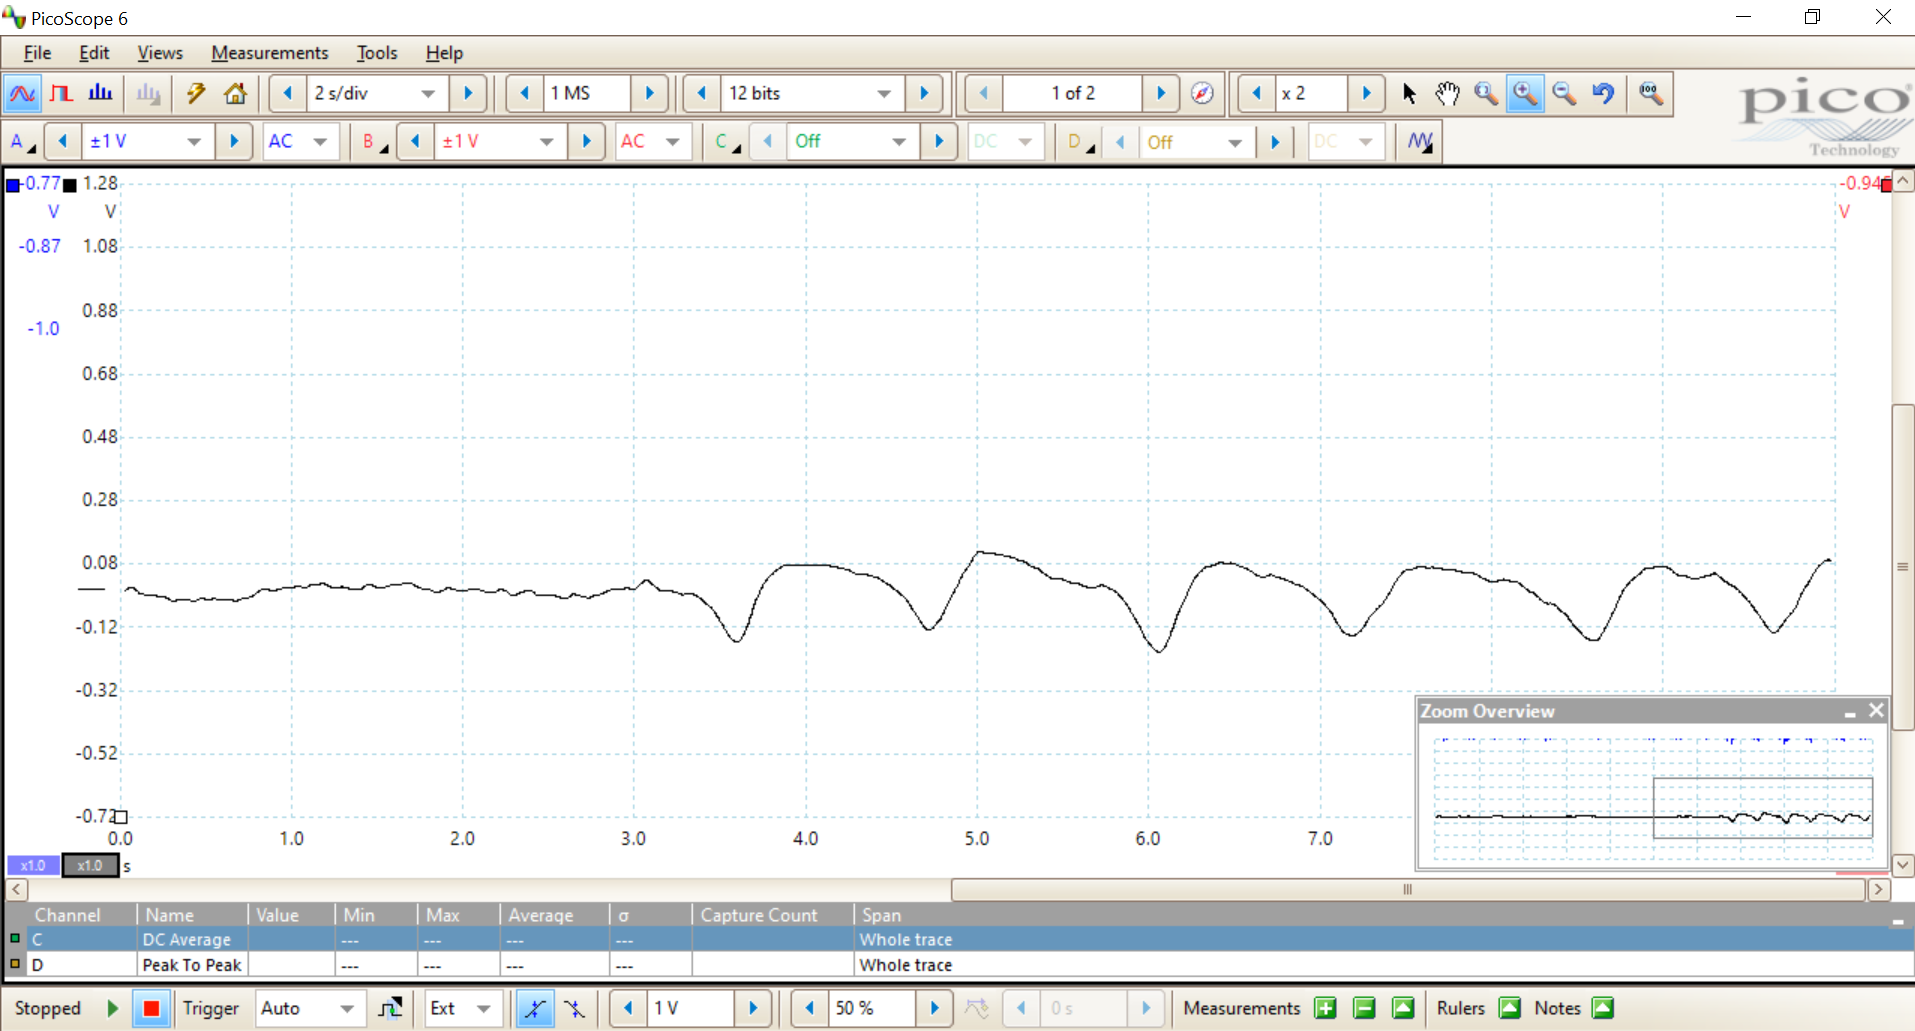Select the marquee zoom window tool
1915x1031 pixels.
[1486, 93]
